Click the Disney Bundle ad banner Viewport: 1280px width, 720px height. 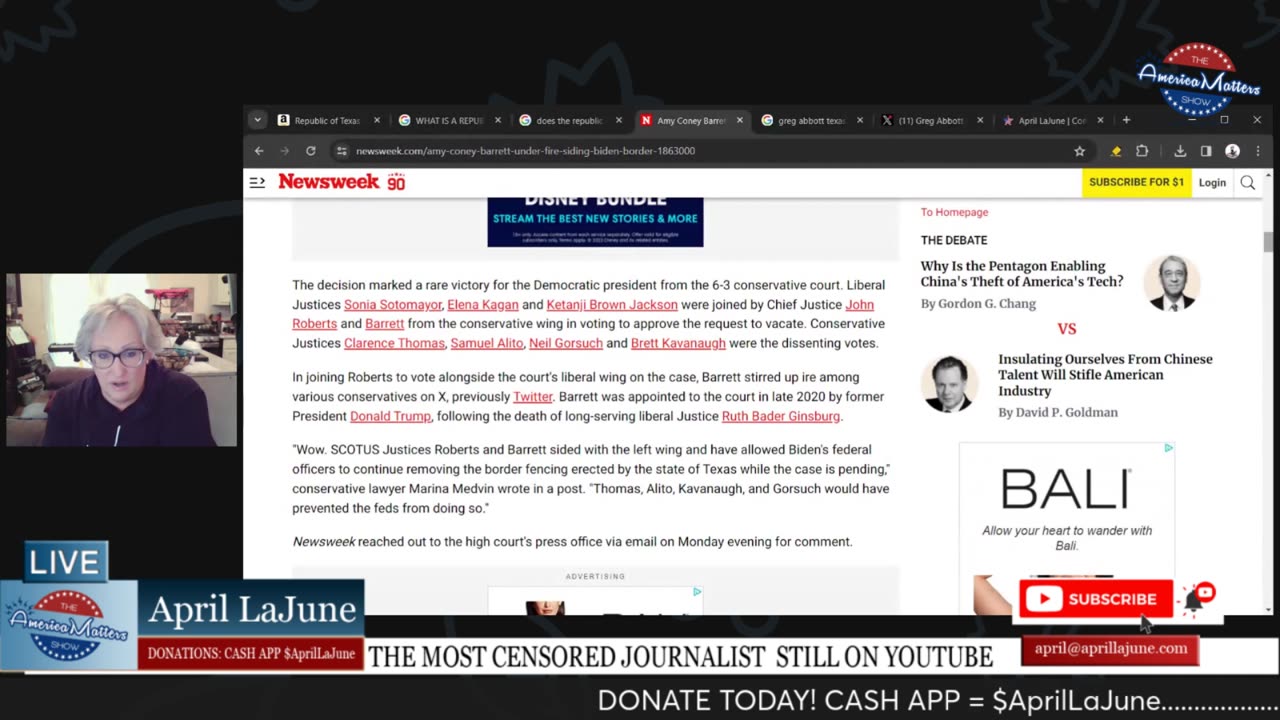pyautogui.click(x=595, y=221)
